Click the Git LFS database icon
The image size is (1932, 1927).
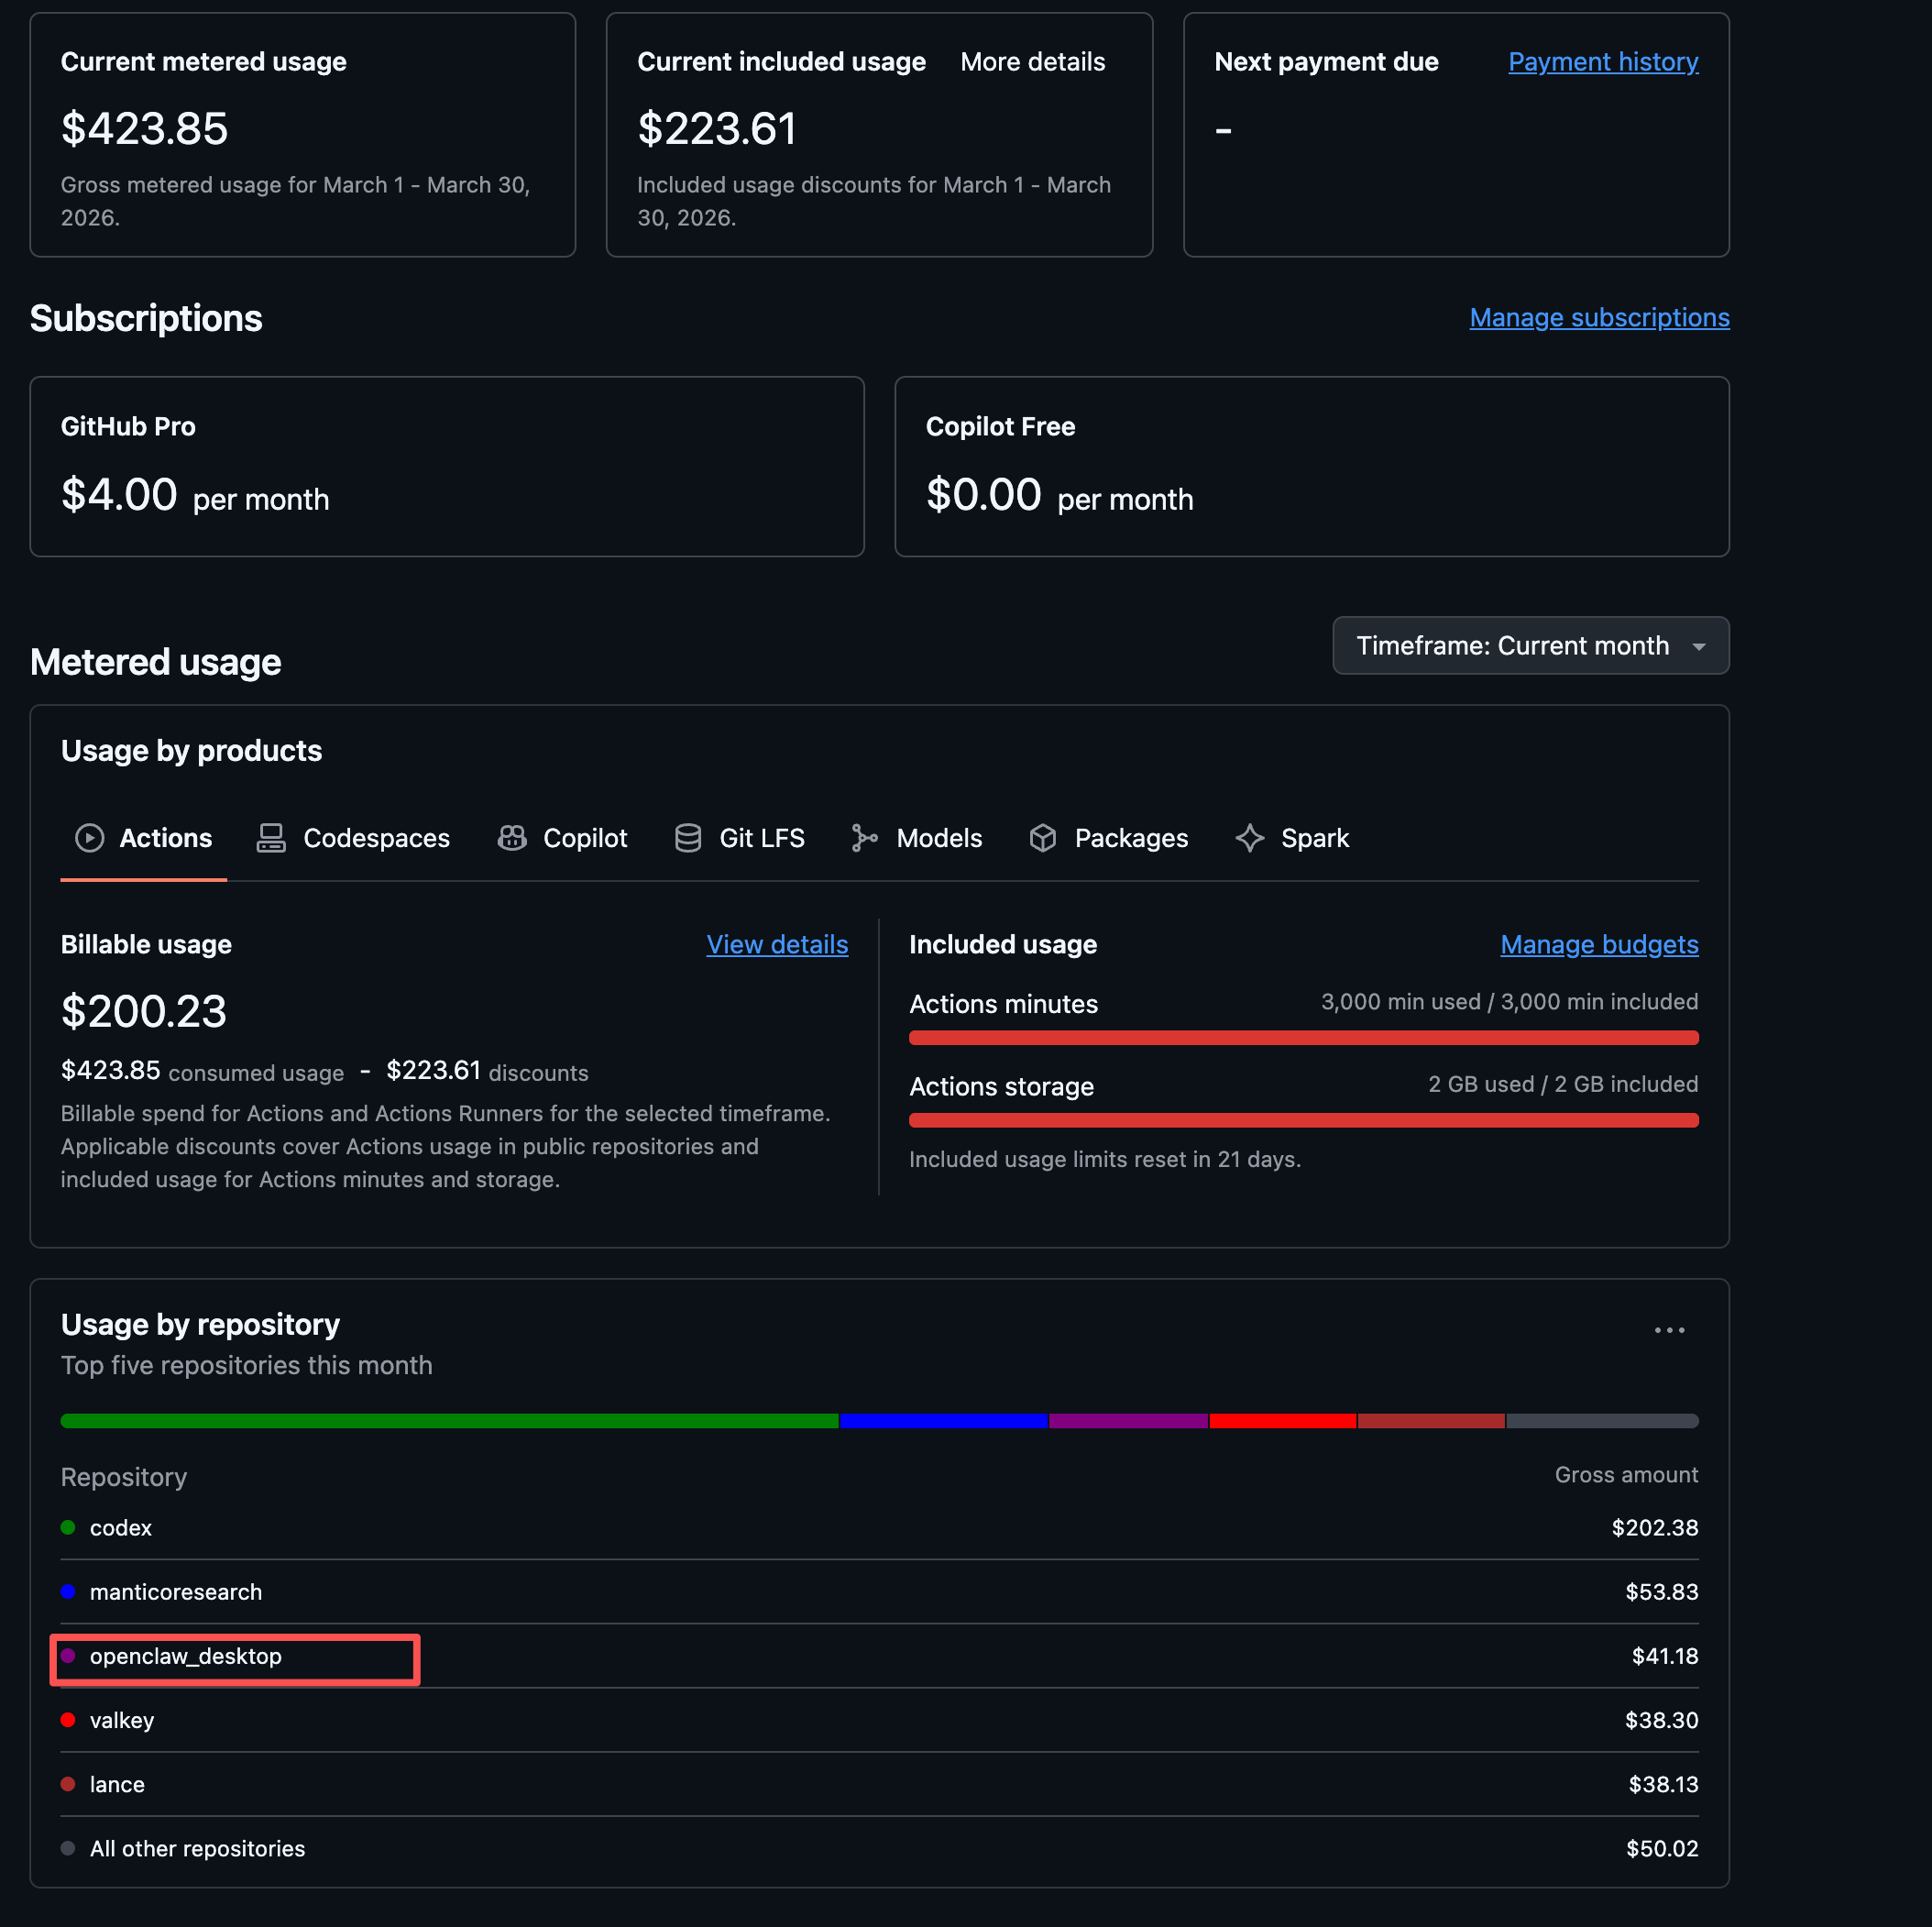pyautogui.click(x=688, y=838)
